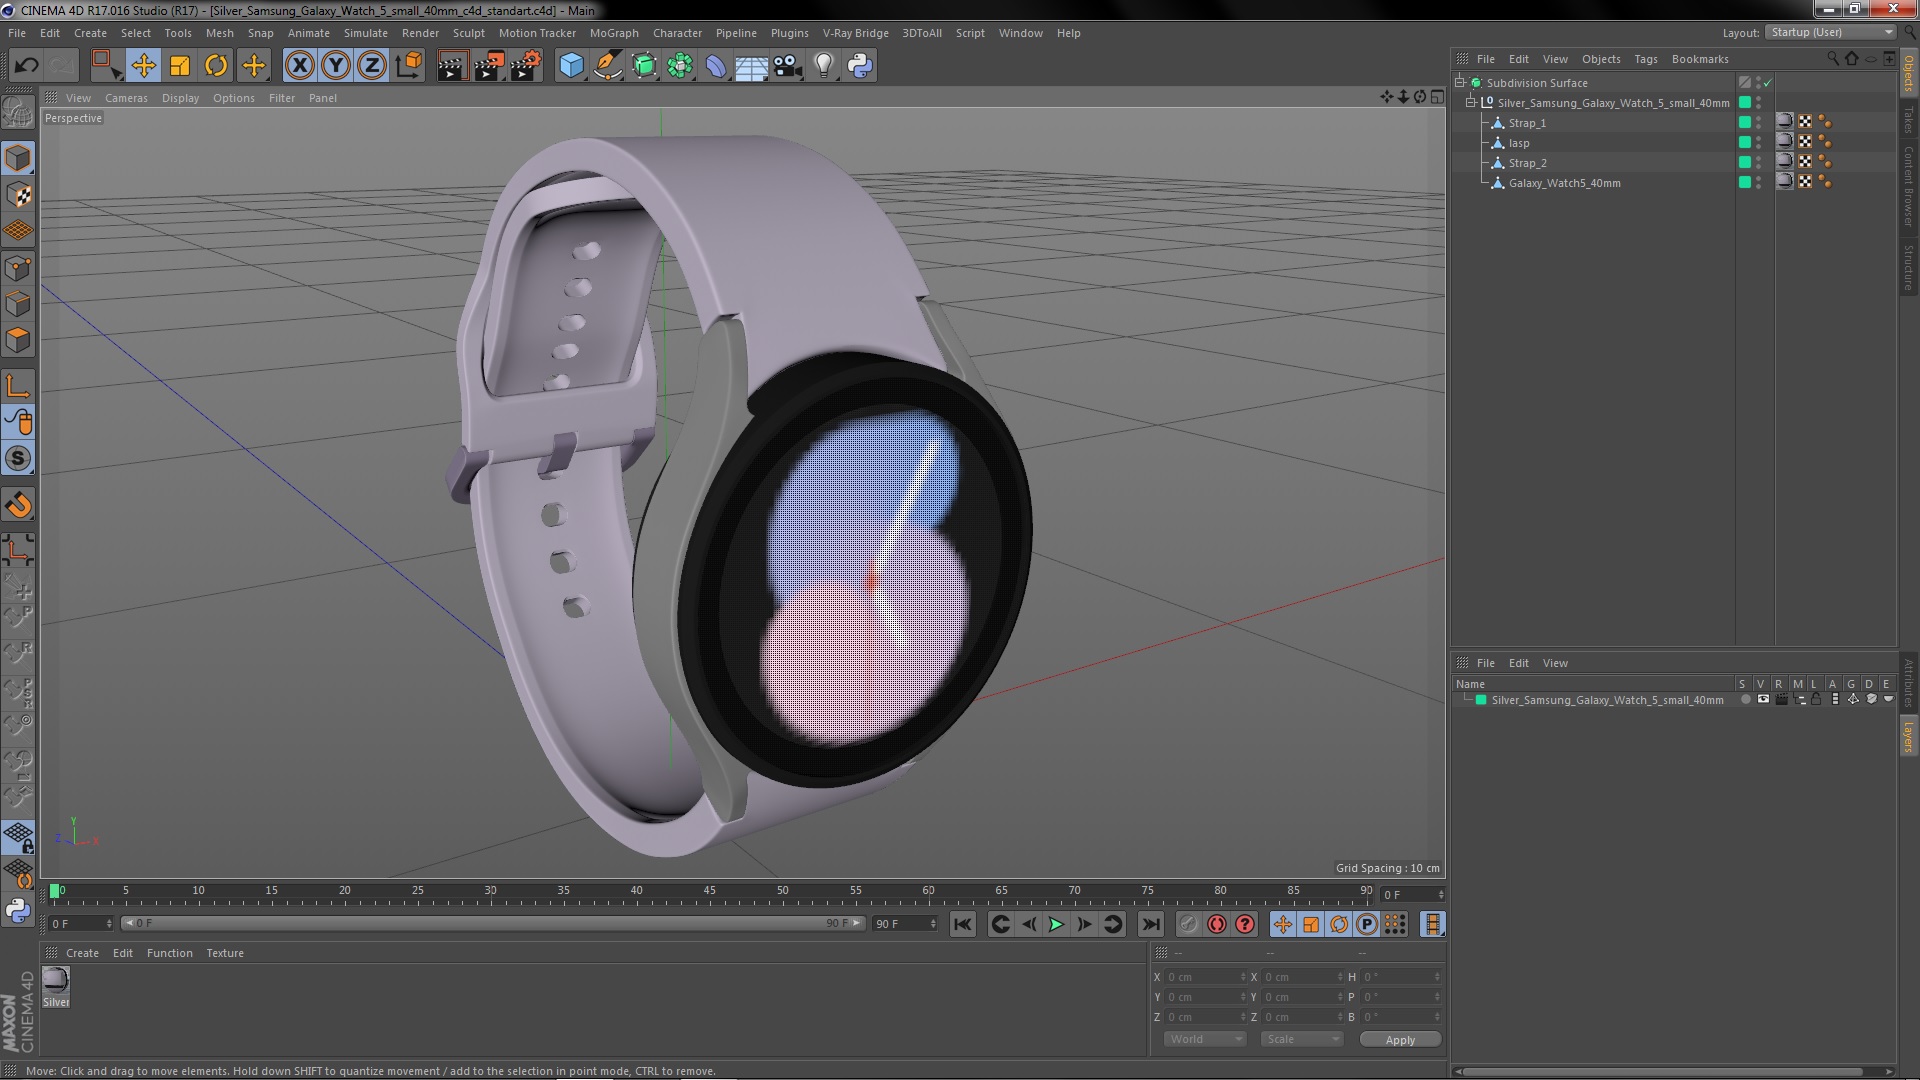The width and height of the screenshot is (1920, 1080).
Task: Open the spline Pen tool
Action: click(x=607, y=66)
